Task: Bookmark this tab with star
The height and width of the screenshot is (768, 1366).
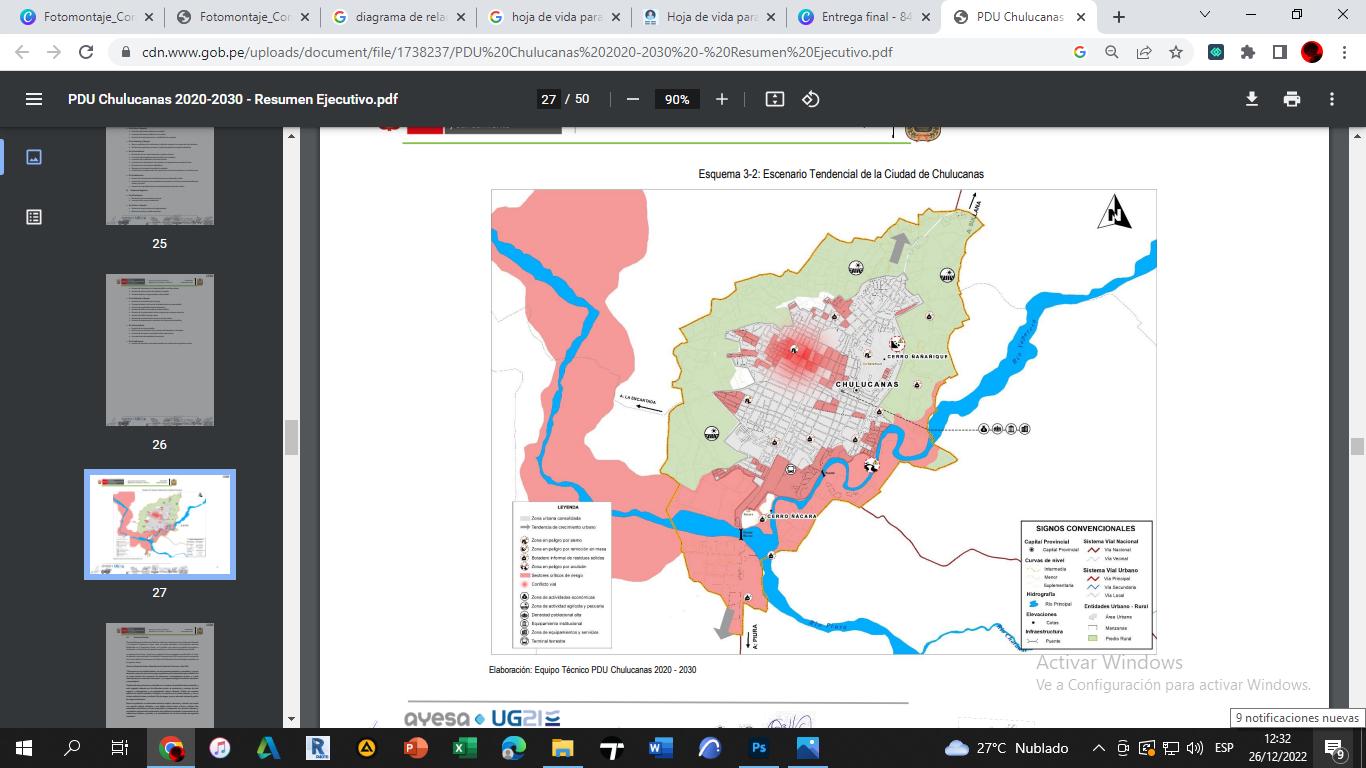Action: [x=1176, y=52]
